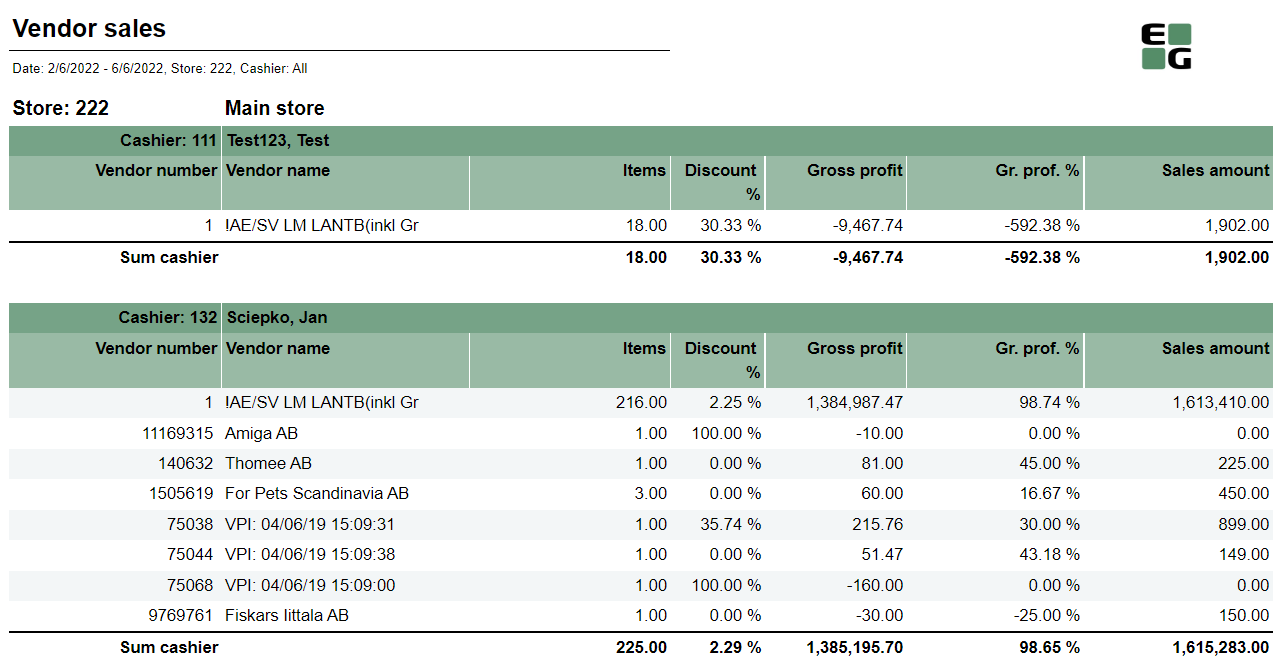The height and width of the screenshot is (672, 1280).
Task: Click vendor number 75038
Action: click(x=190, y=524)
